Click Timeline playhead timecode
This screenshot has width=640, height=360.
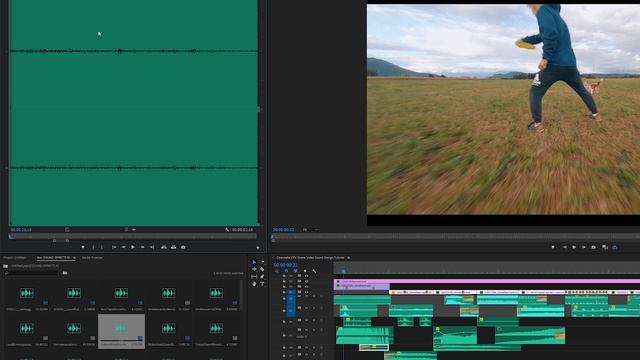[286, 265]
